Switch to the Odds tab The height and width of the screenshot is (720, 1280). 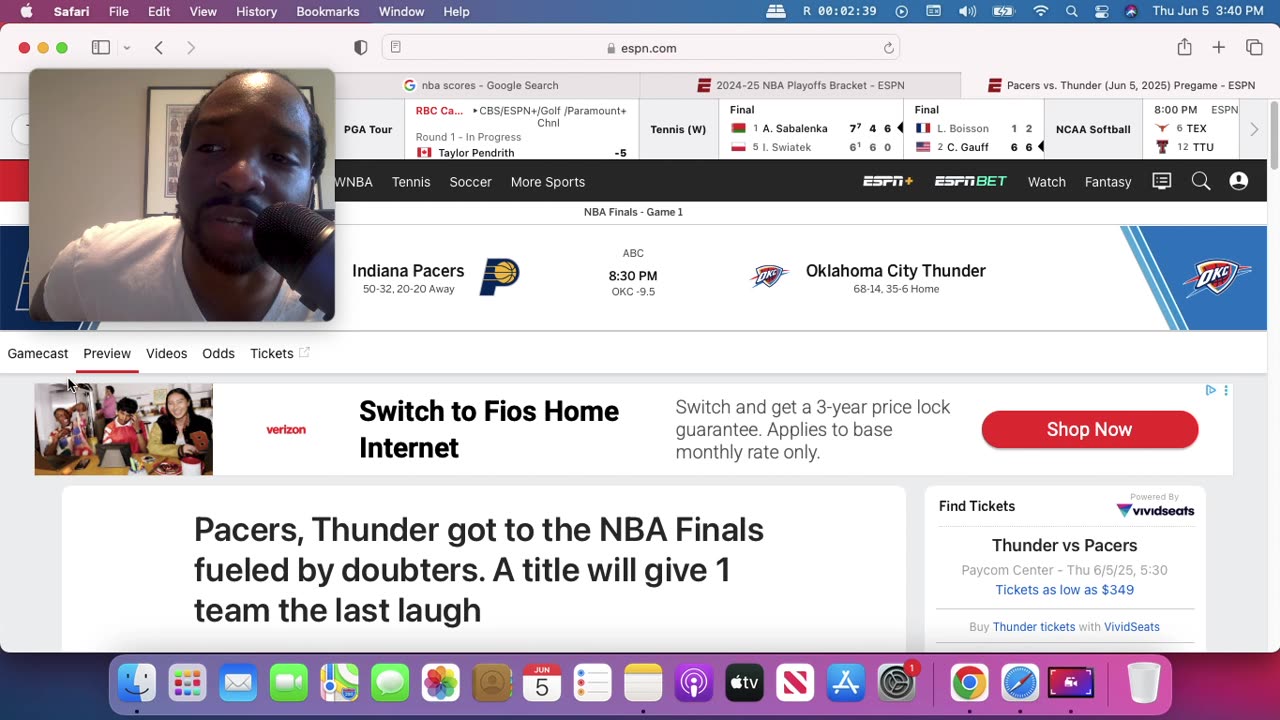coord(218,353)
